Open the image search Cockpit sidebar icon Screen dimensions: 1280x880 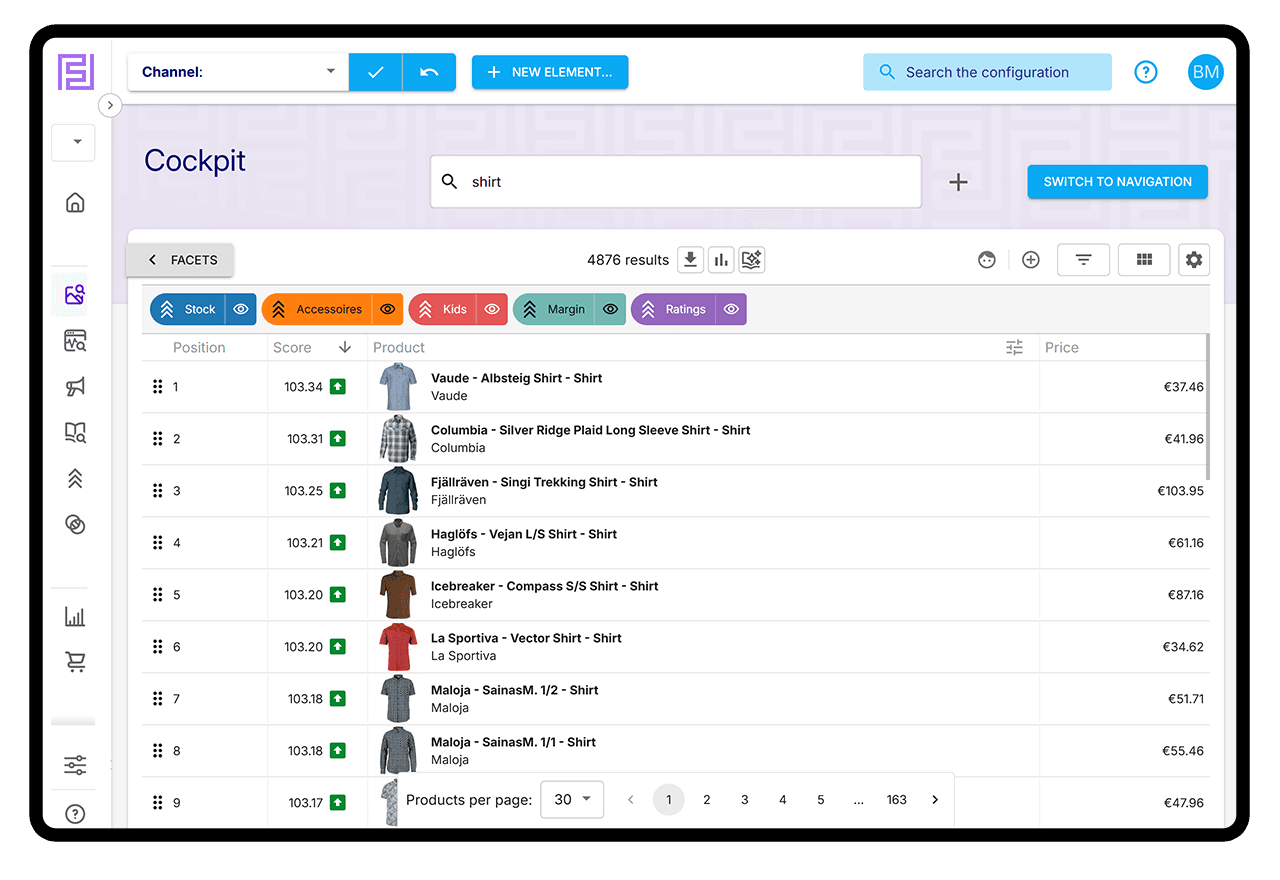click(x=75, y=294)
